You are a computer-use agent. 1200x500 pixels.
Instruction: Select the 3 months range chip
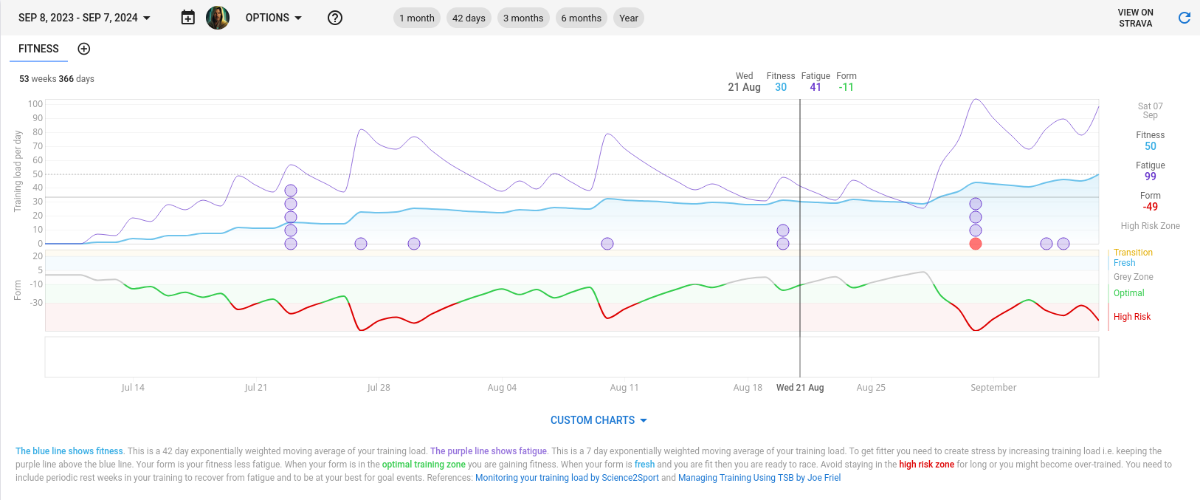pos(524,18)
